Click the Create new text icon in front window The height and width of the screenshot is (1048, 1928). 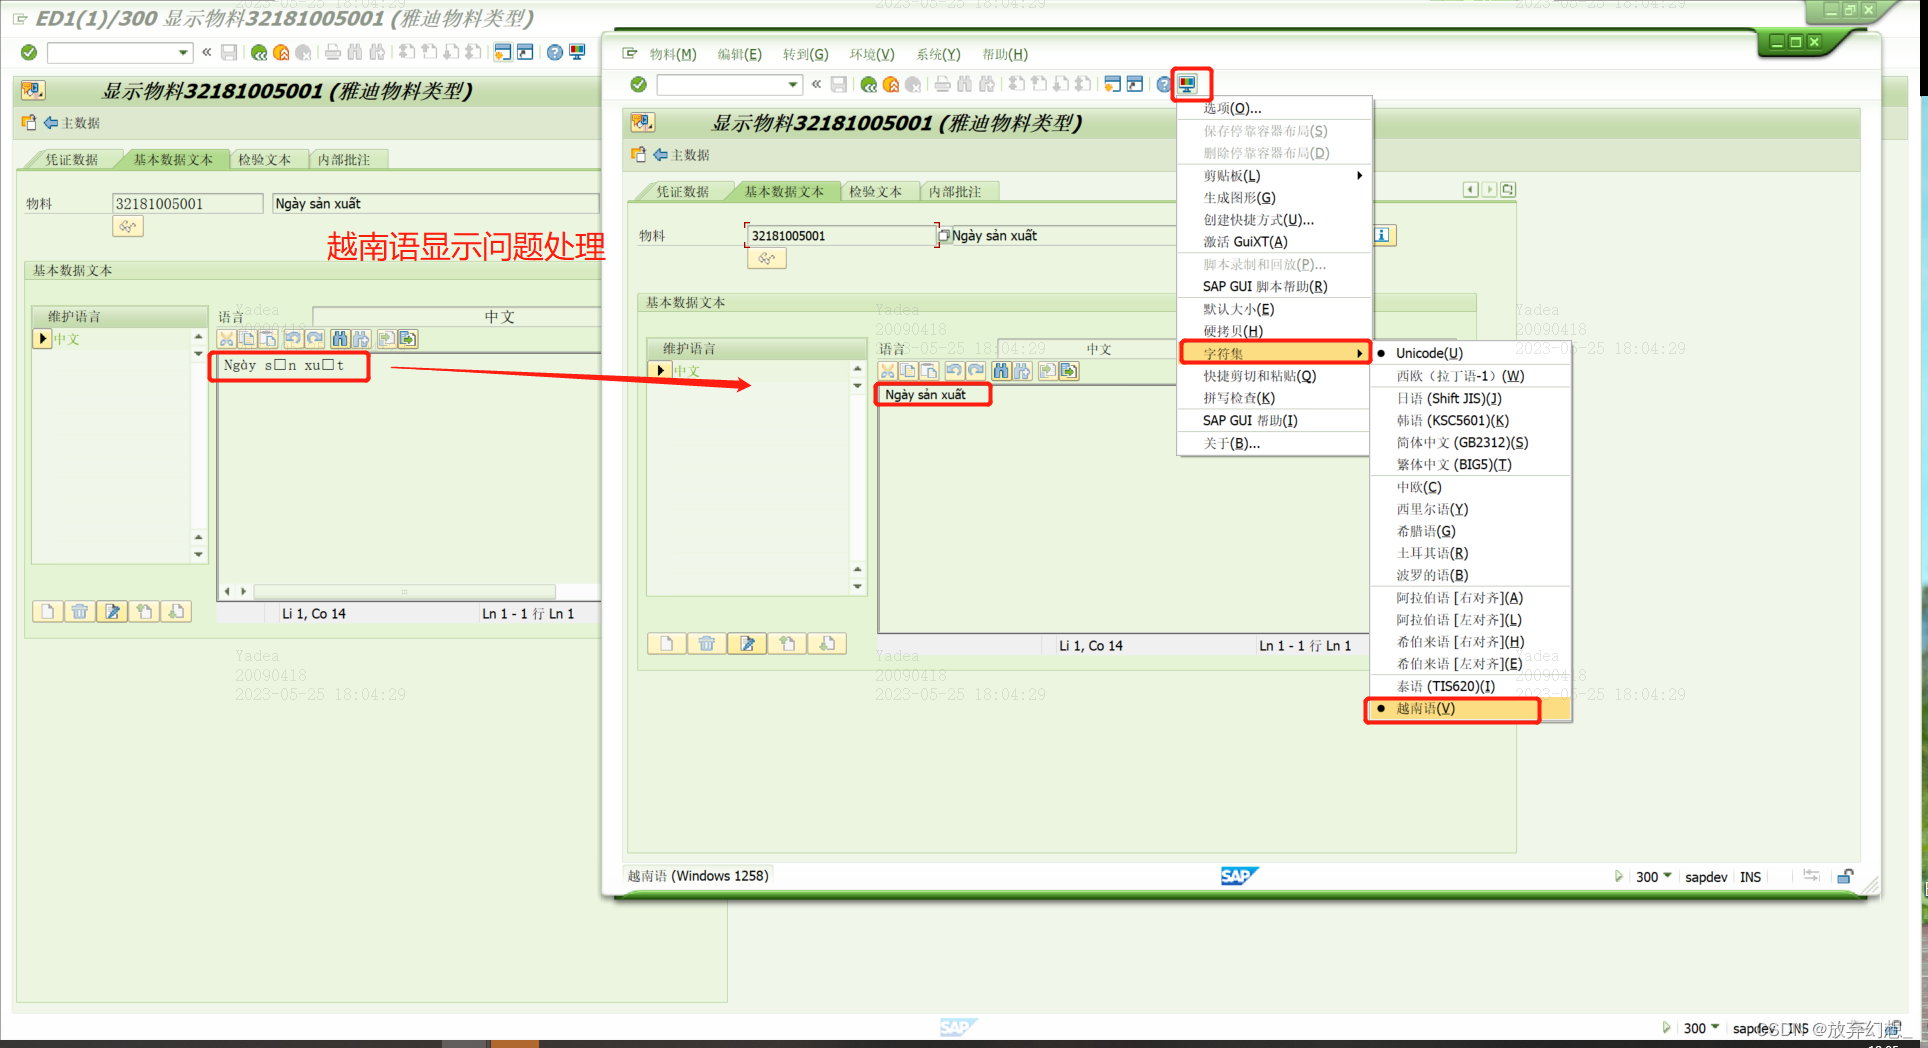(x=667, y=643)
